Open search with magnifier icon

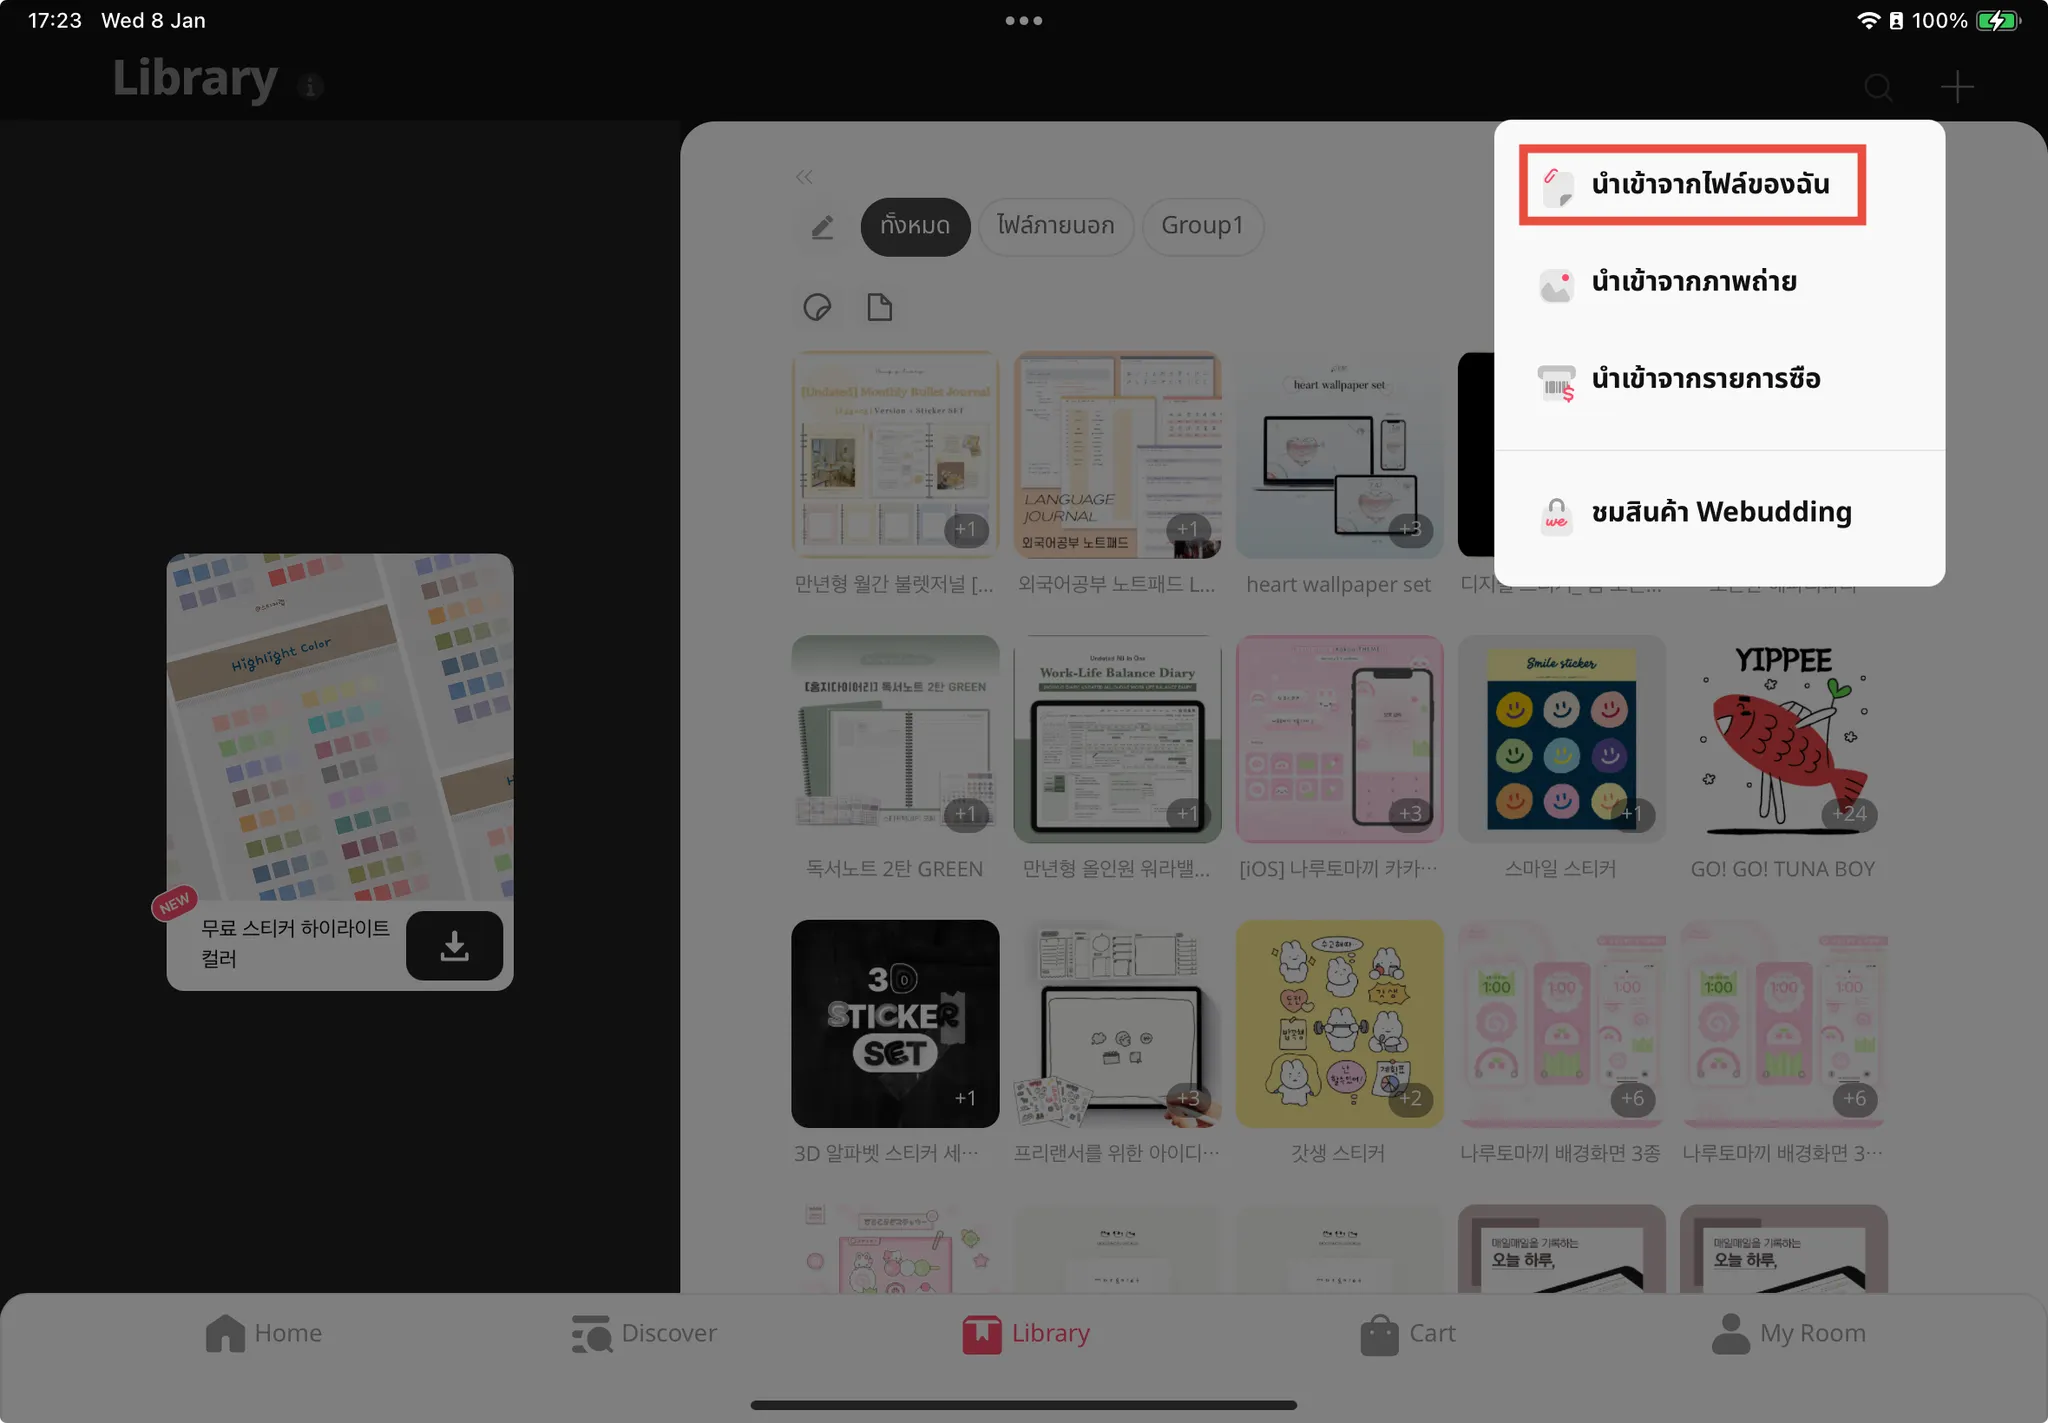[1878, 87]
